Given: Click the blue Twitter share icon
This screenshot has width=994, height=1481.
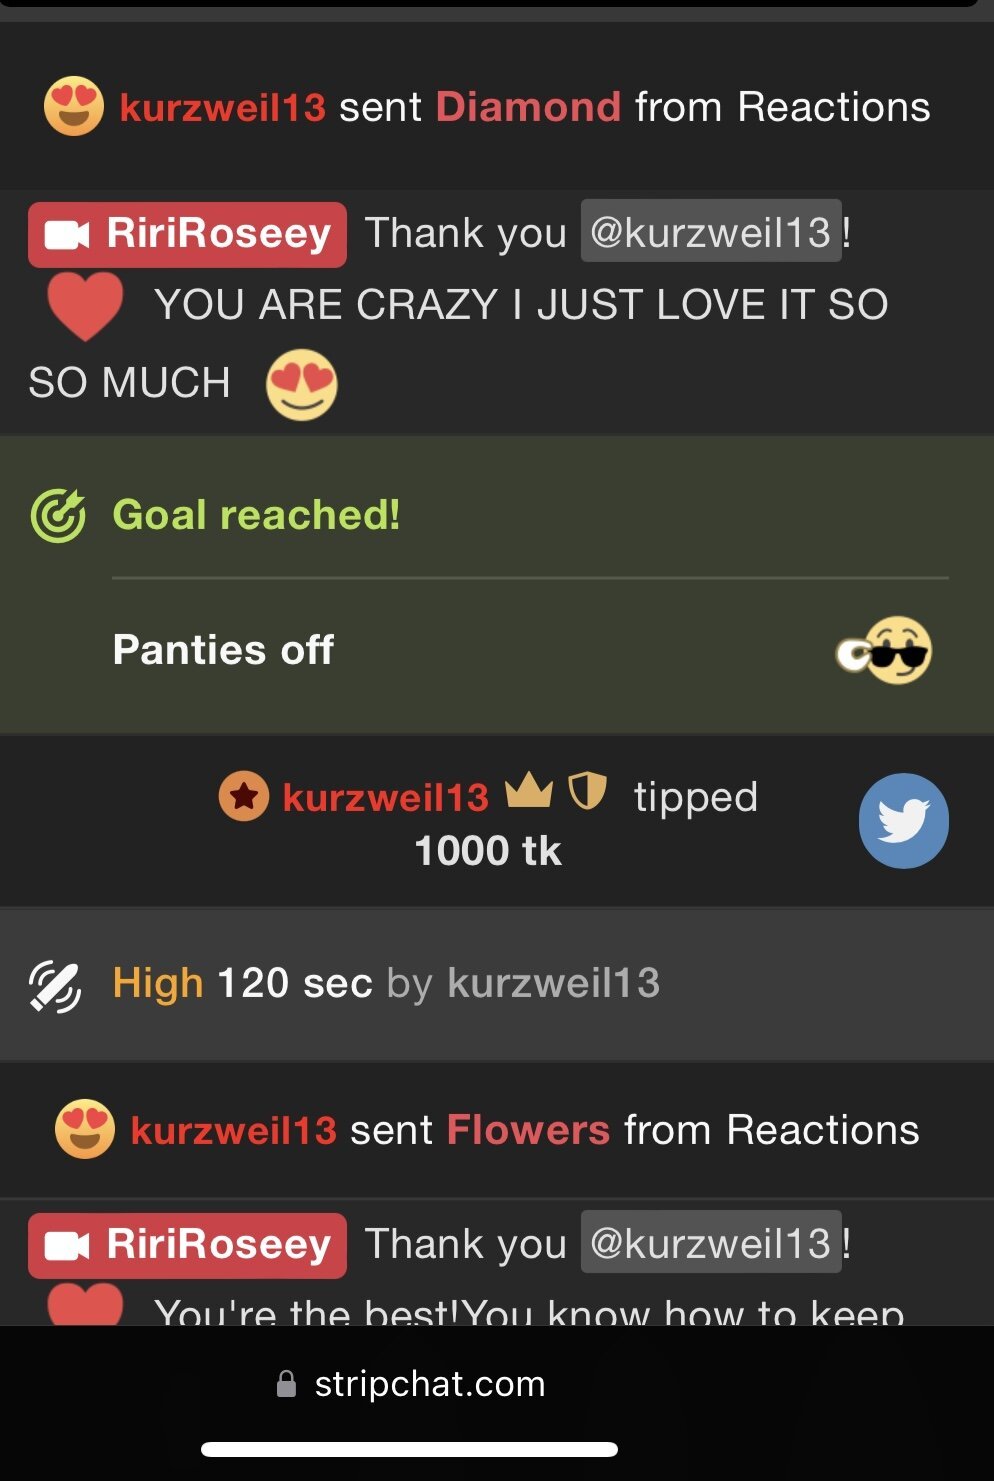Looking at the screenshot, I should point(903,821).
